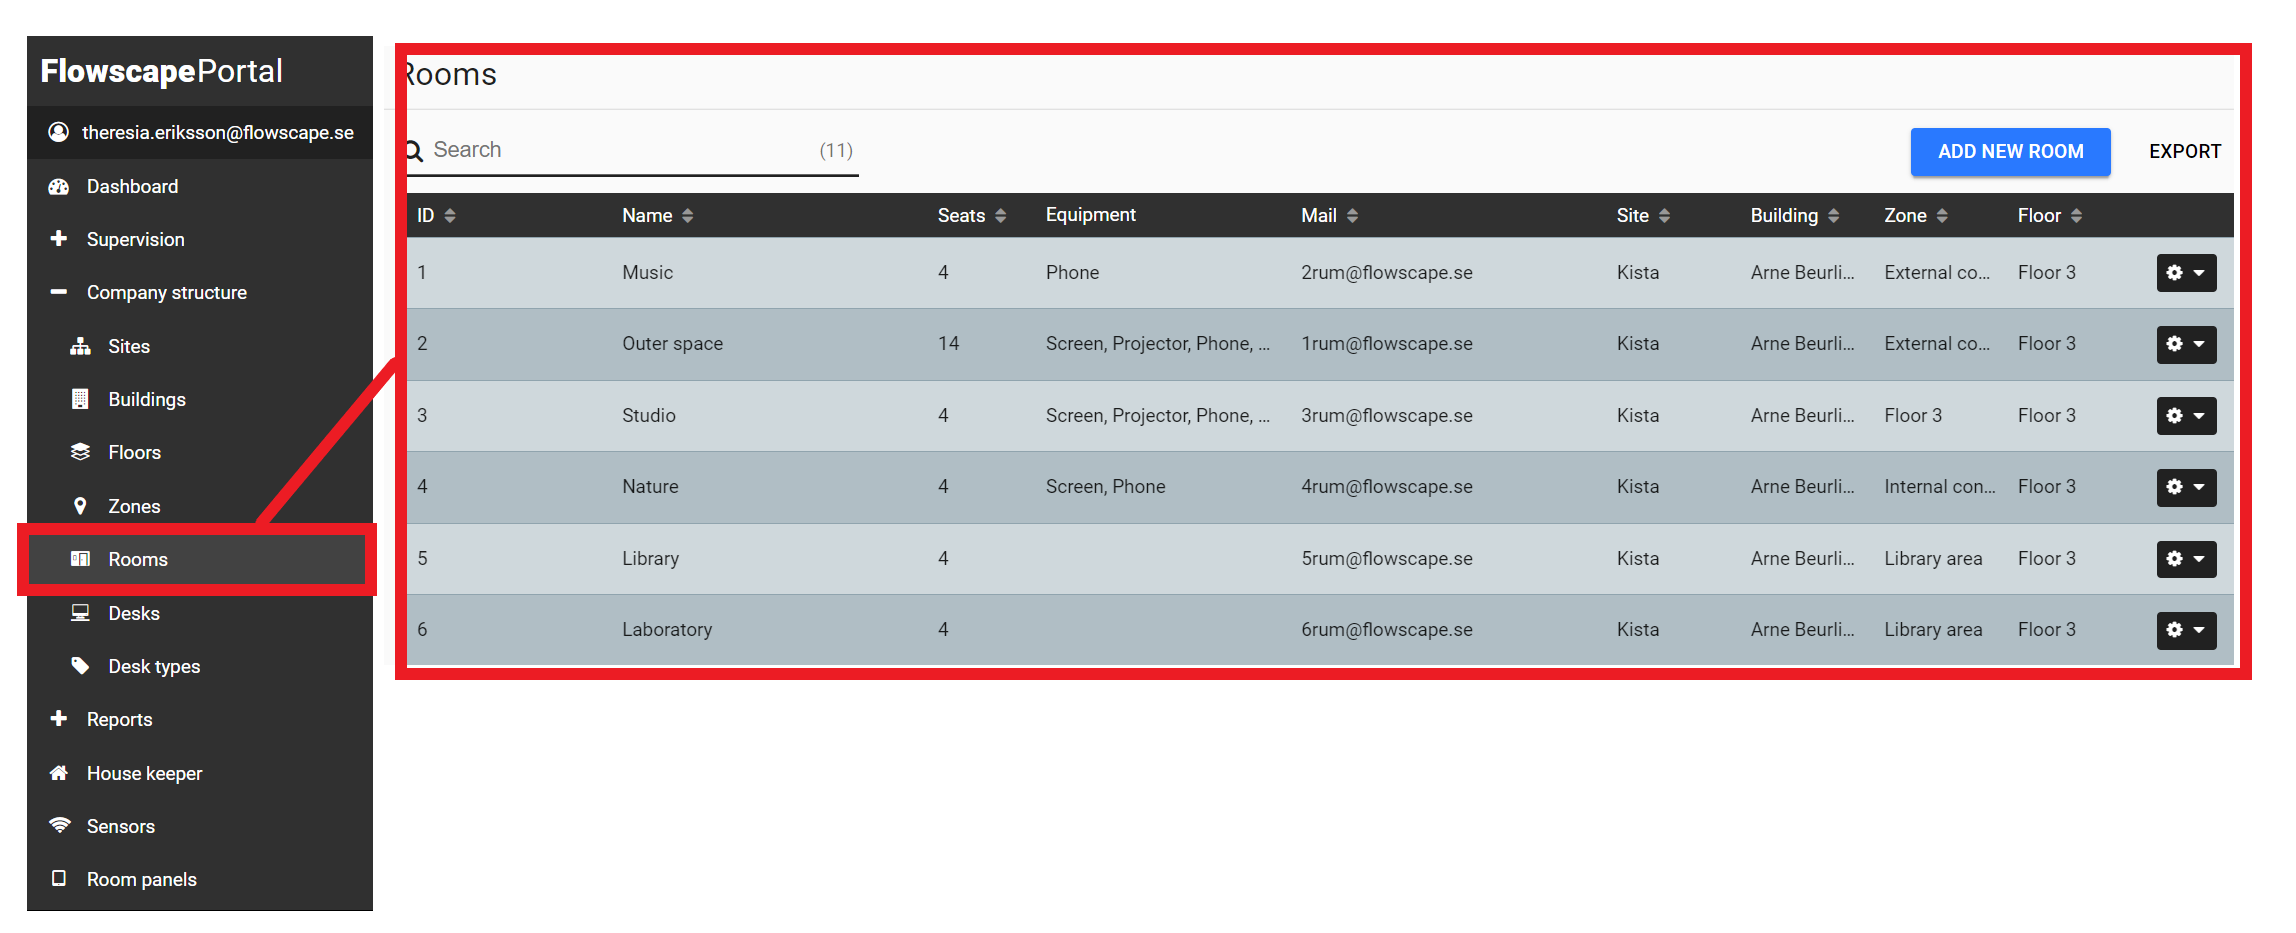
Task: Click the 5rum@flowscape.se mail cell
Action: 1386,558
